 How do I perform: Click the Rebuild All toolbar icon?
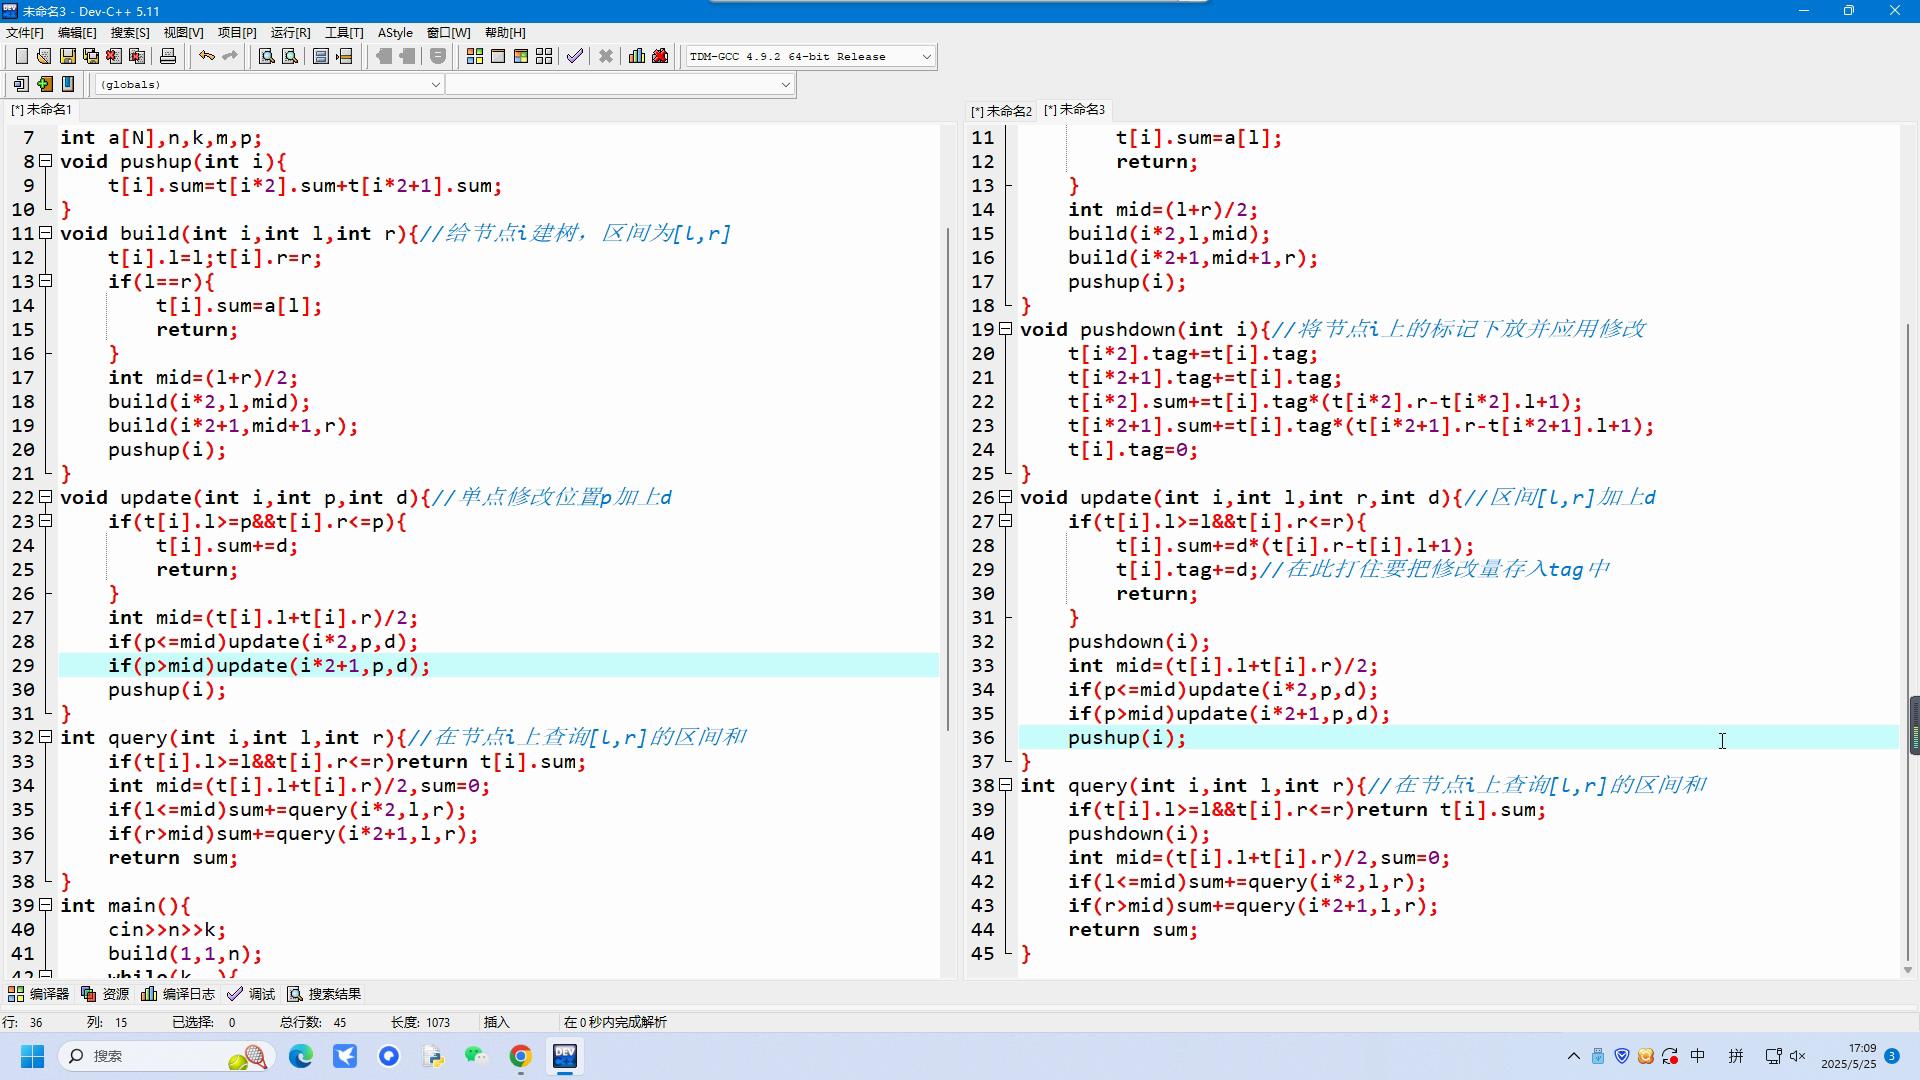(x=544, y=57)
